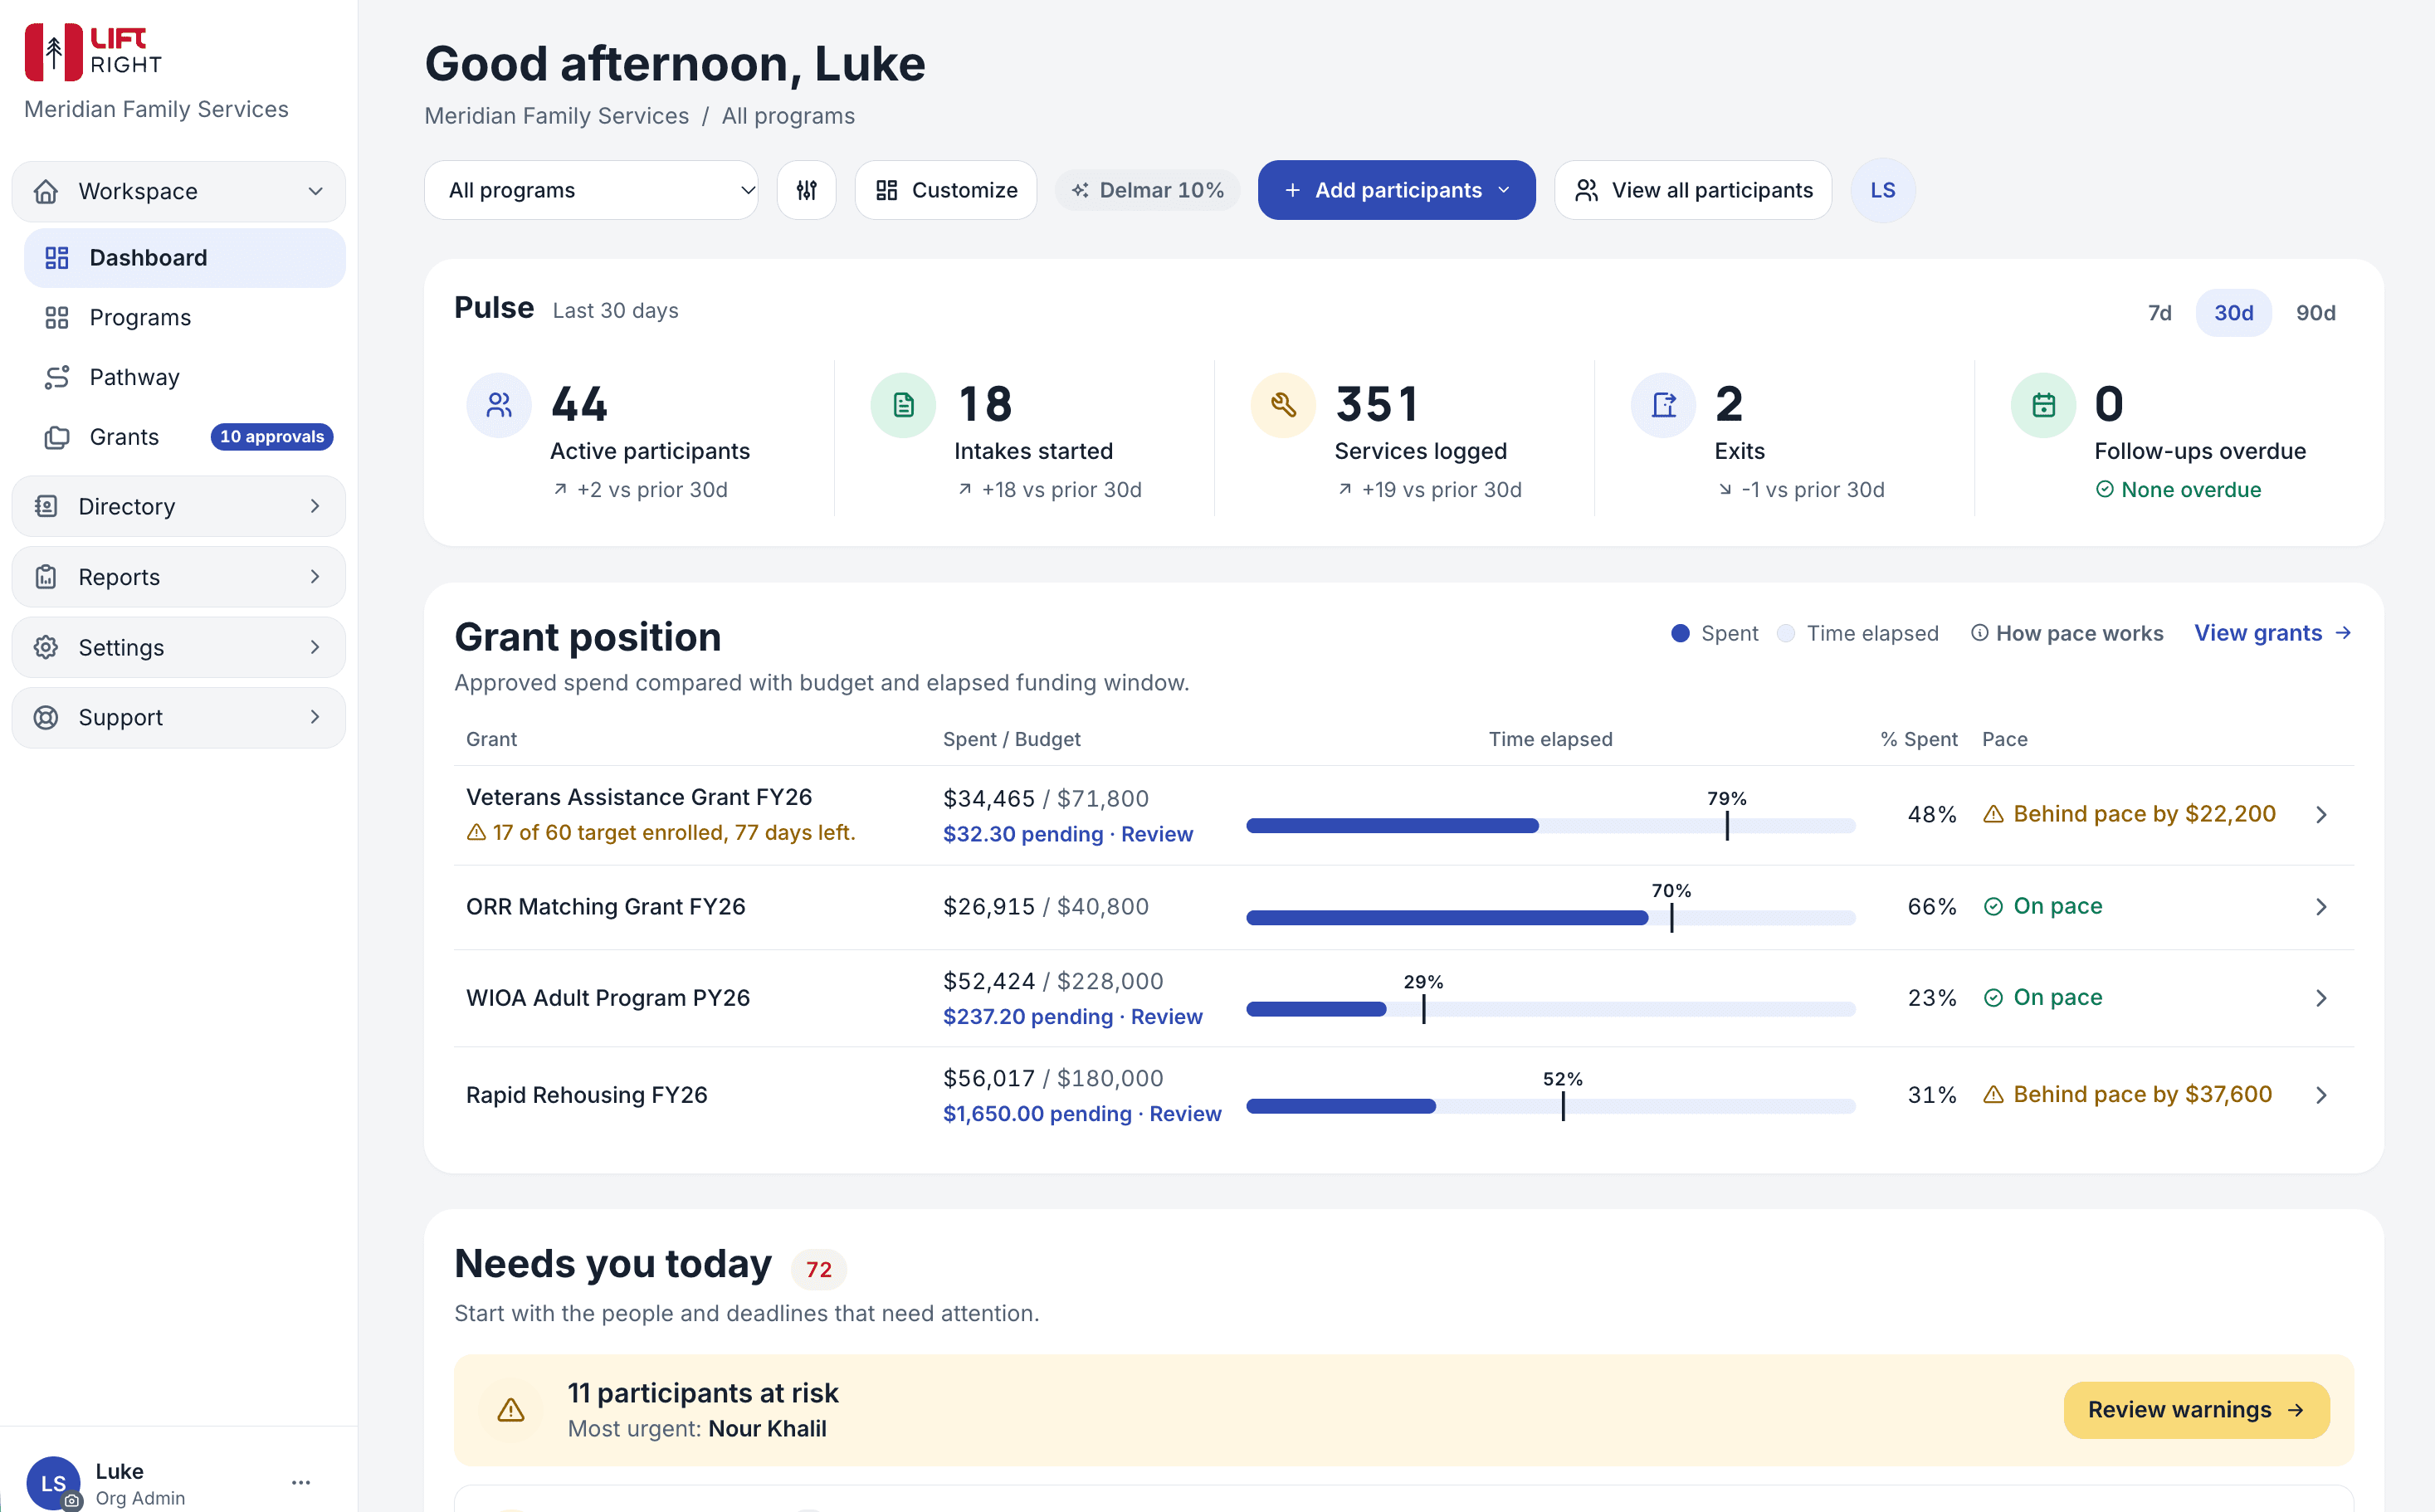This screenshot has width=2435, height=1512.
Task: Review the $1,650.00 pending amount
Action: pos(1082,1113)
